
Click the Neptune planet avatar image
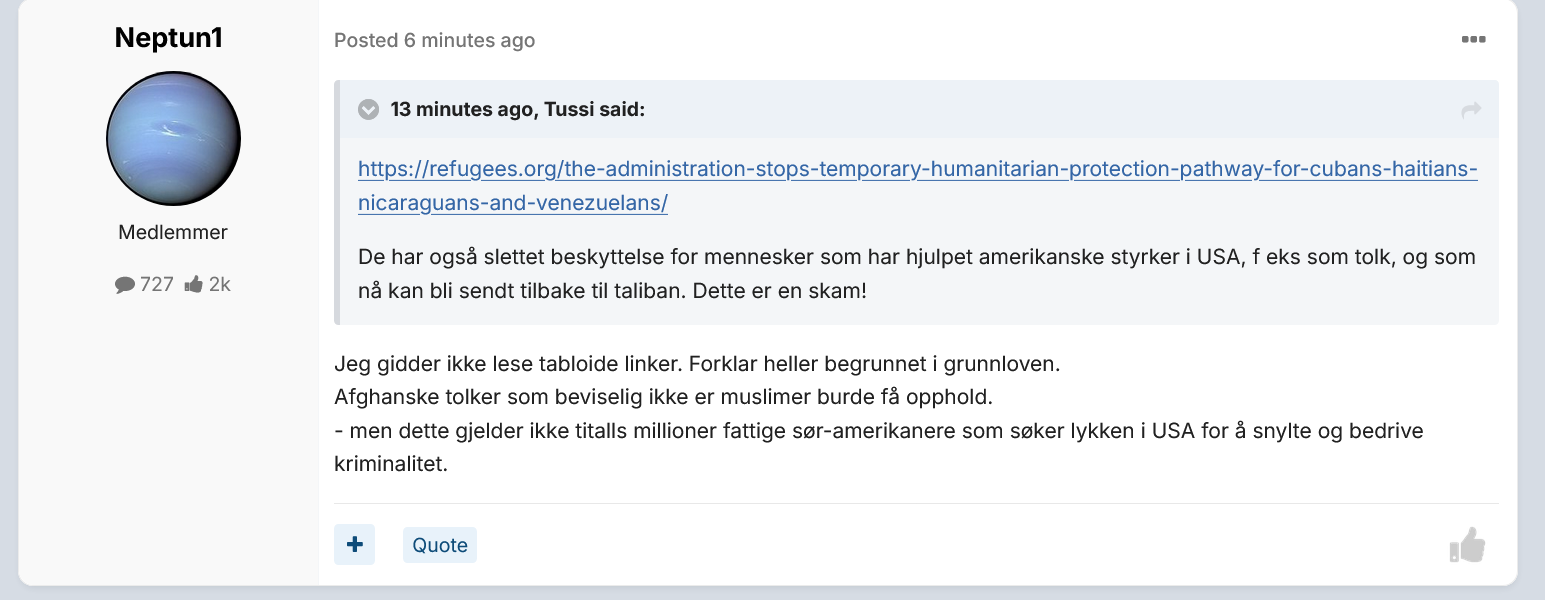click(x=173, y=138)
